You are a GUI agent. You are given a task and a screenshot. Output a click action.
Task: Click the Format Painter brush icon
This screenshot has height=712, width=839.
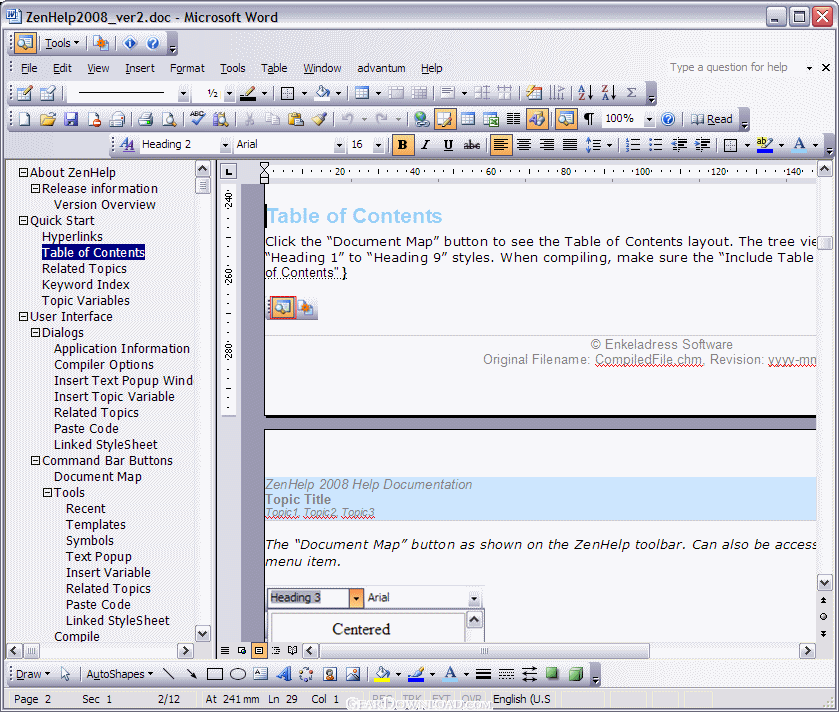tap(319, 119)
